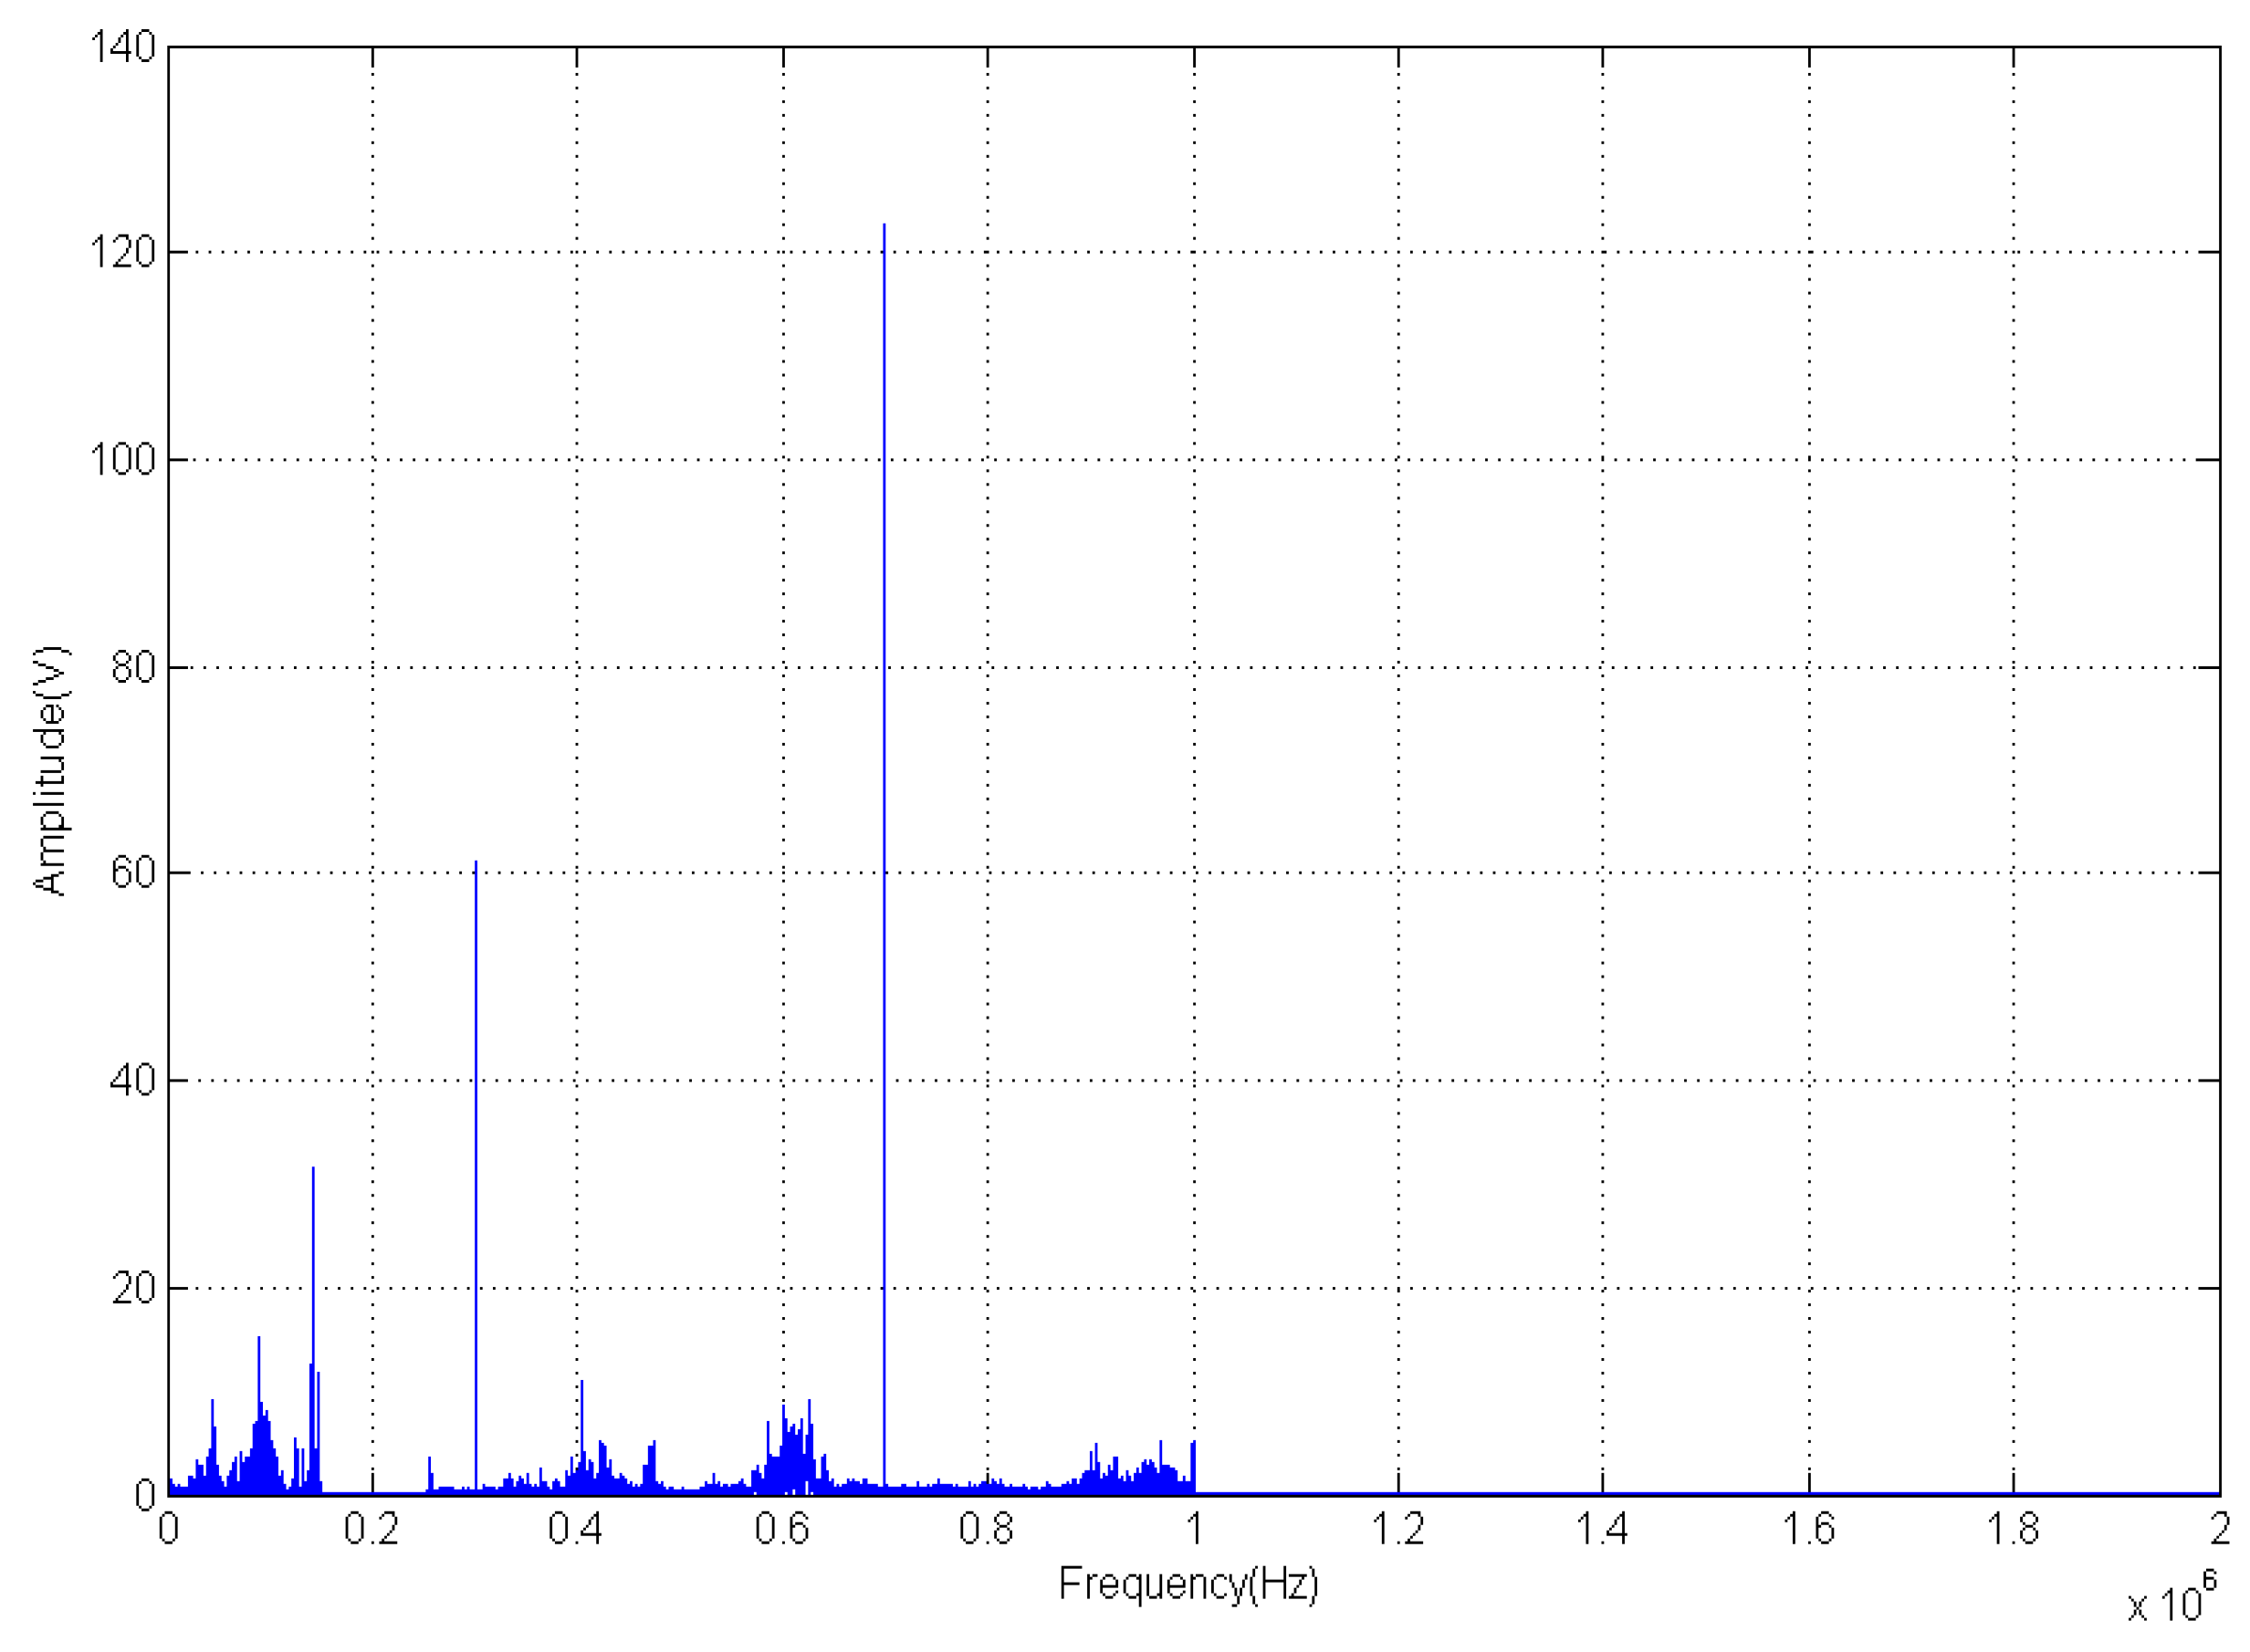
Task: Click the 140 y-axis tick label
Action: (123, 47)
